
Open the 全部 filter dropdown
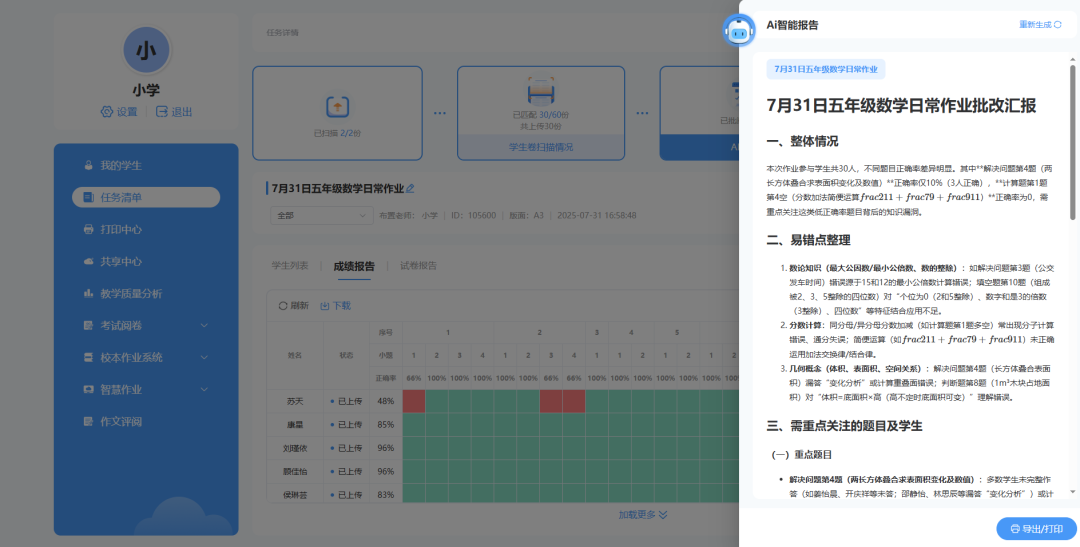(x=322, y=216)
